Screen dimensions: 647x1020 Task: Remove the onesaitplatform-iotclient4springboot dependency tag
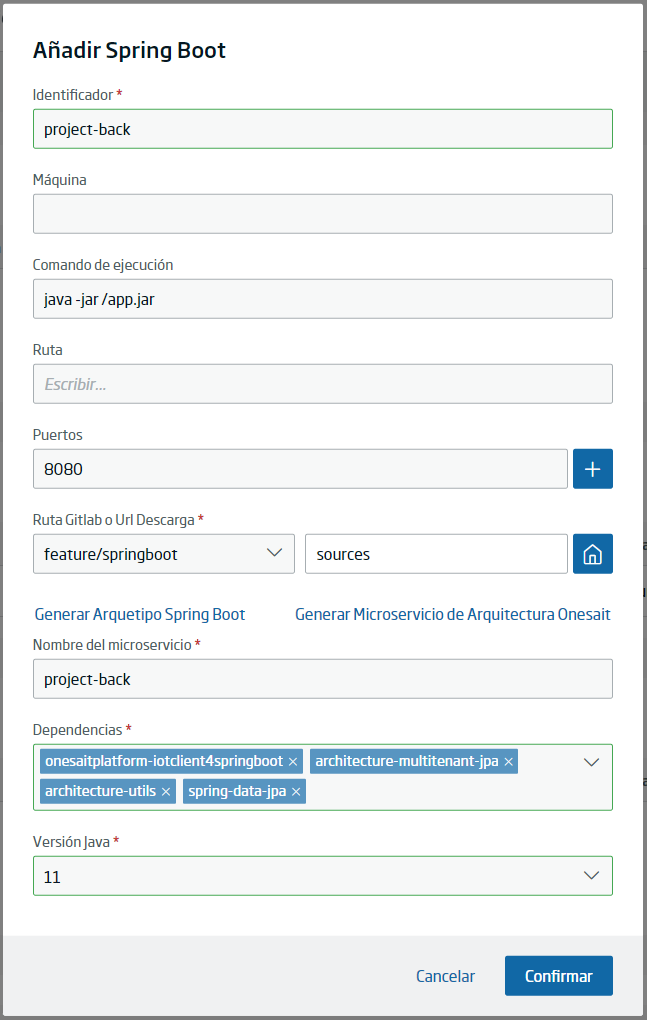(293, 762)
